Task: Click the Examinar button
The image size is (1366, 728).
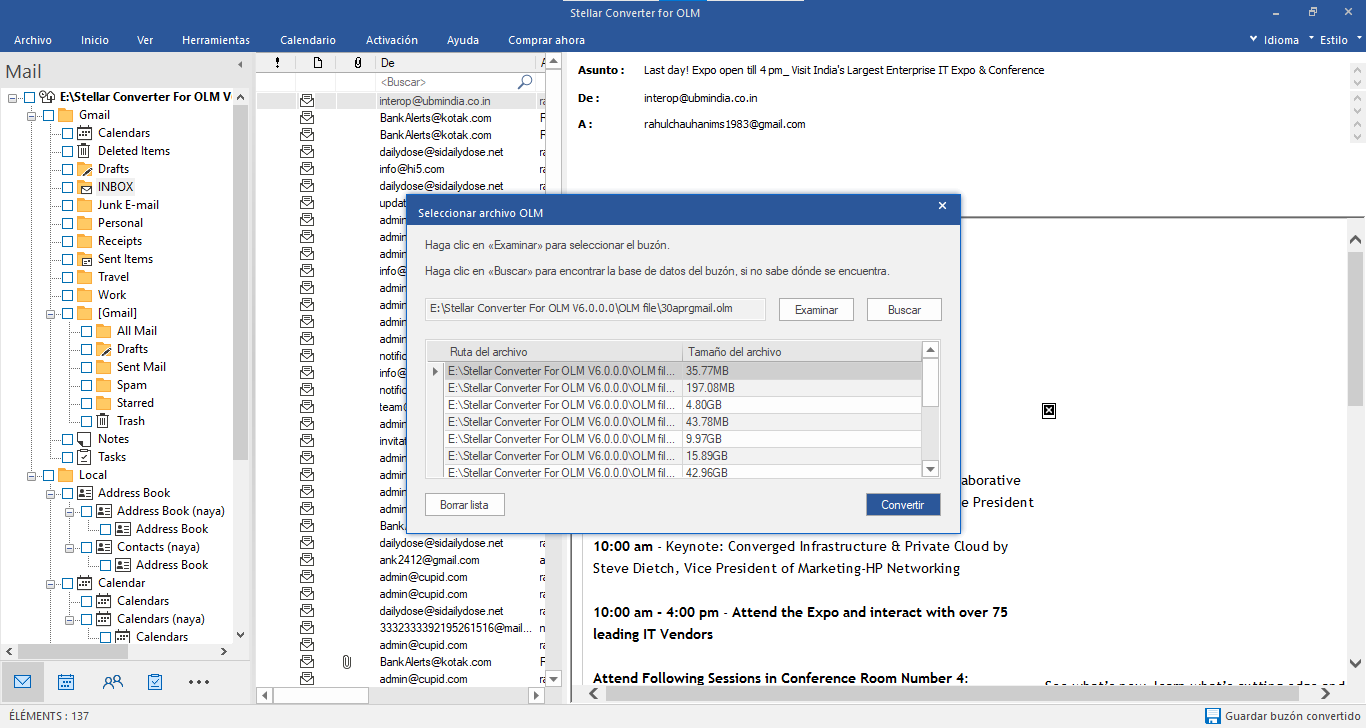Action: pos(816,310)
